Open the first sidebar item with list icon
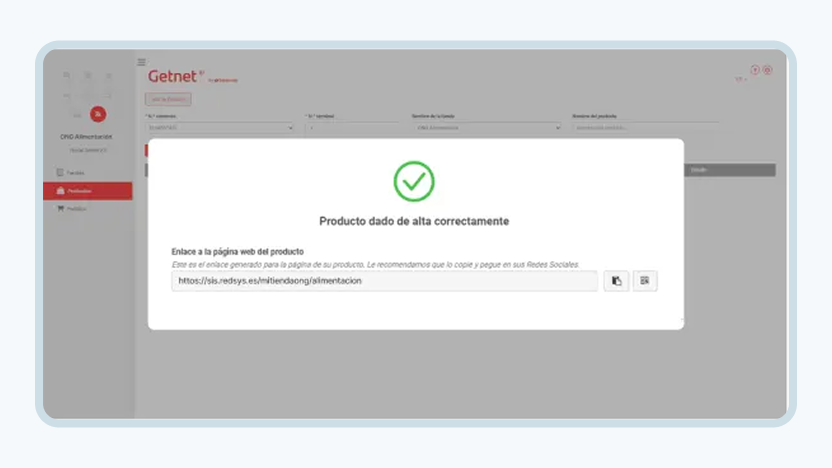This screenshot has width=832, height=468. [x=71, y=172]
